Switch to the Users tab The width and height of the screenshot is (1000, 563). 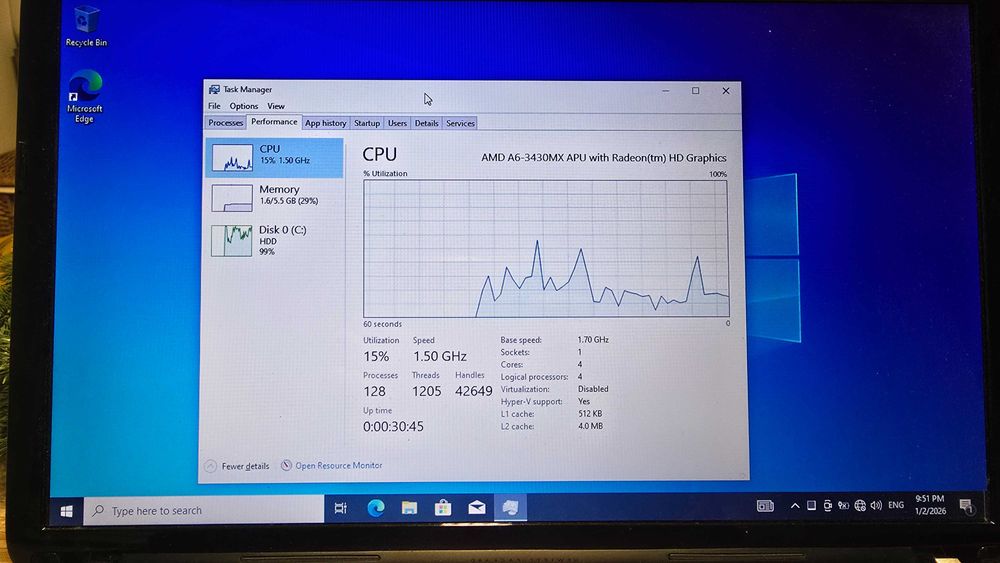[x=397, y=123]
